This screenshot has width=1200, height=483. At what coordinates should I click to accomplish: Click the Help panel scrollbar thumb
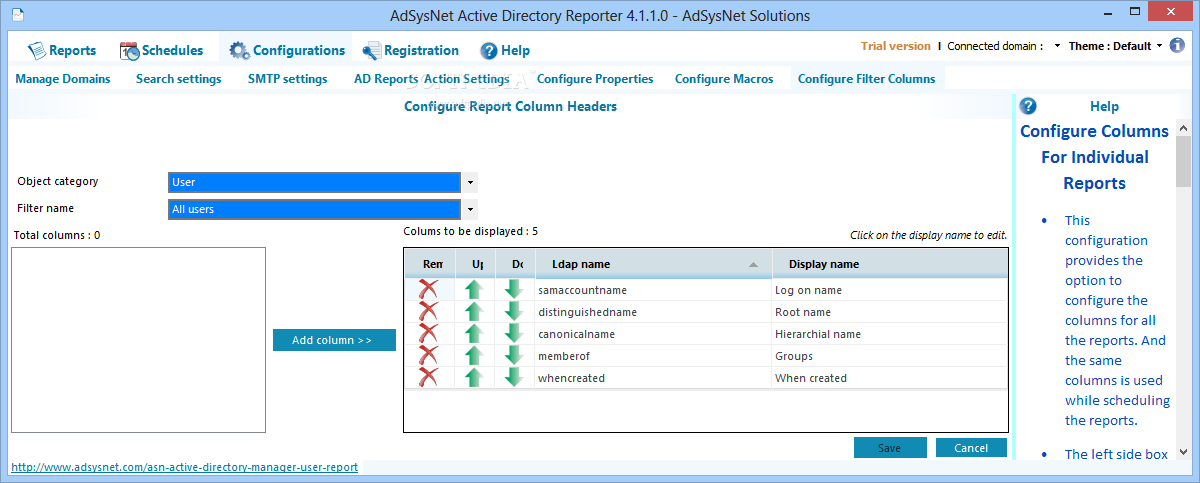click(x=1183, y=162)
